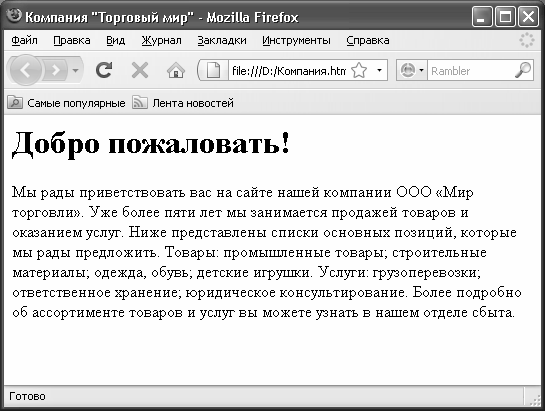Open the Лента новостей feed bookmark
Screen dimensions: 545x411
pos(183,103)
